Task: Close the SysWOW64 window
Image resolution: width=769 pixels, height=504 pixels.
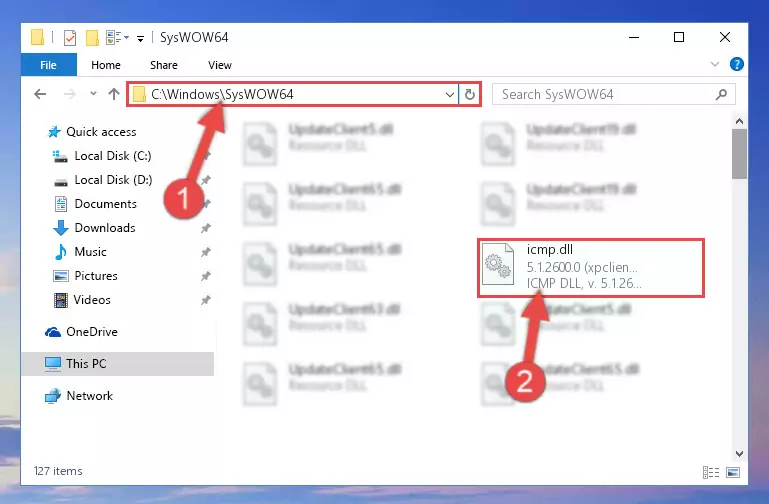Action: [x=724, y=37]
